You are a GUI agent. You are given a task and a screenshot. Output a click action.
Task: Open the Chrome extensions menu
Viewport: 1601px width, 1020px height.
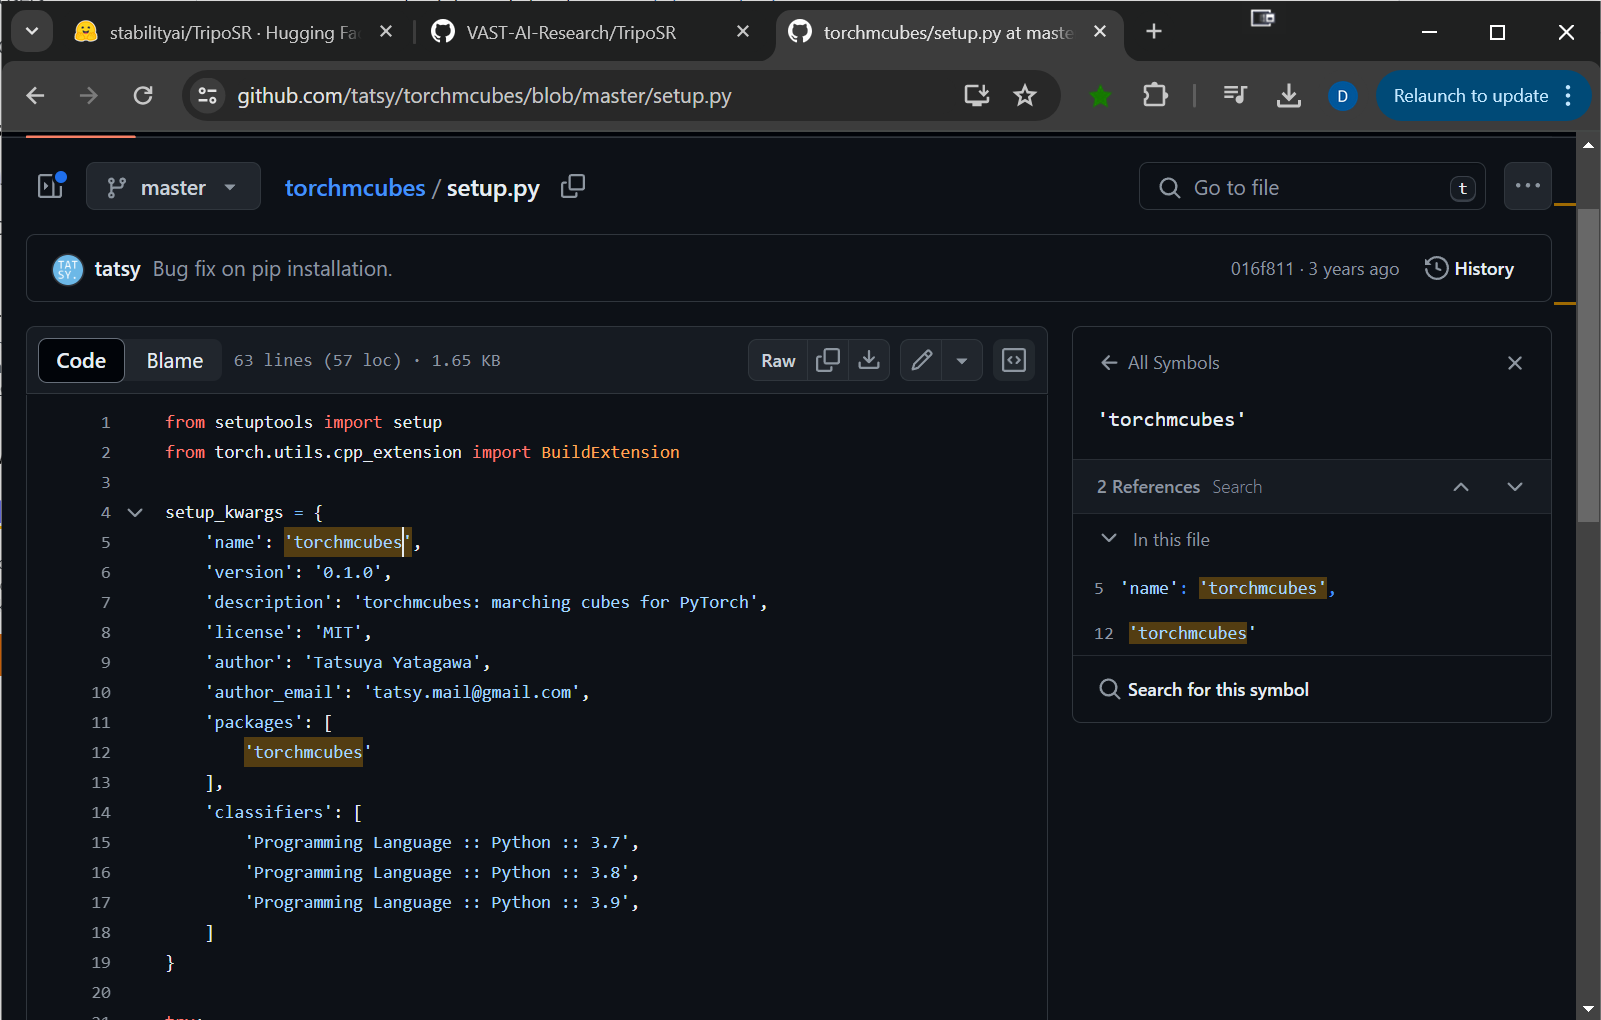[1155, 96]
